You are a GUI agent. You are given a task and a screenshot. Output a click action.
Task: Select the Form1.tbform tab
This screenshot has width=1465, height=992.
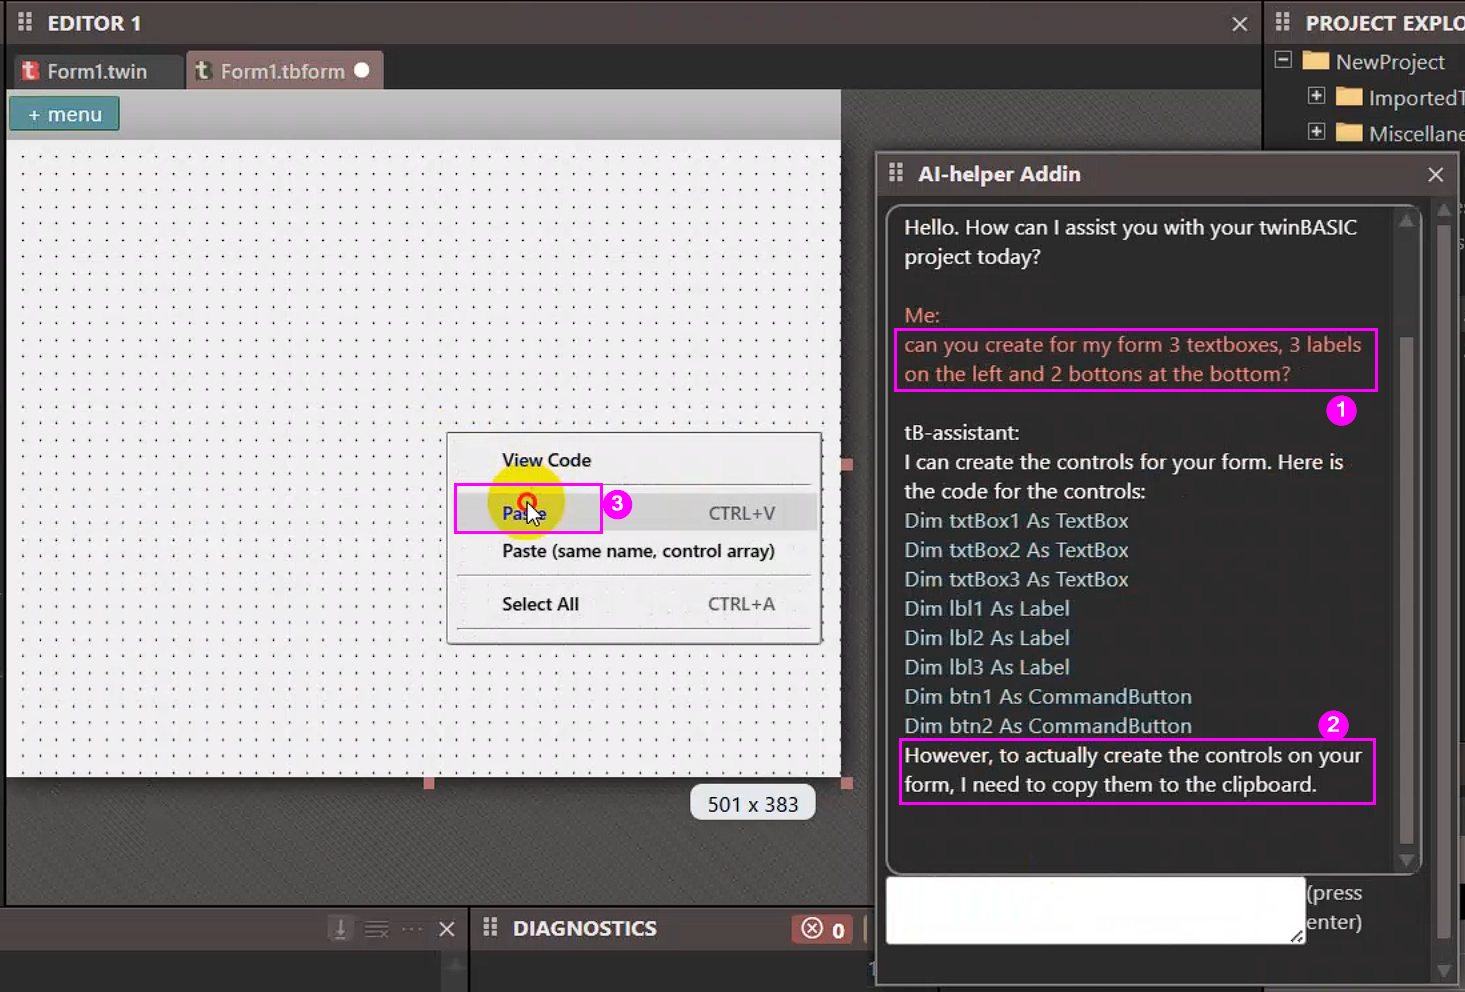(x=284, y=71)
